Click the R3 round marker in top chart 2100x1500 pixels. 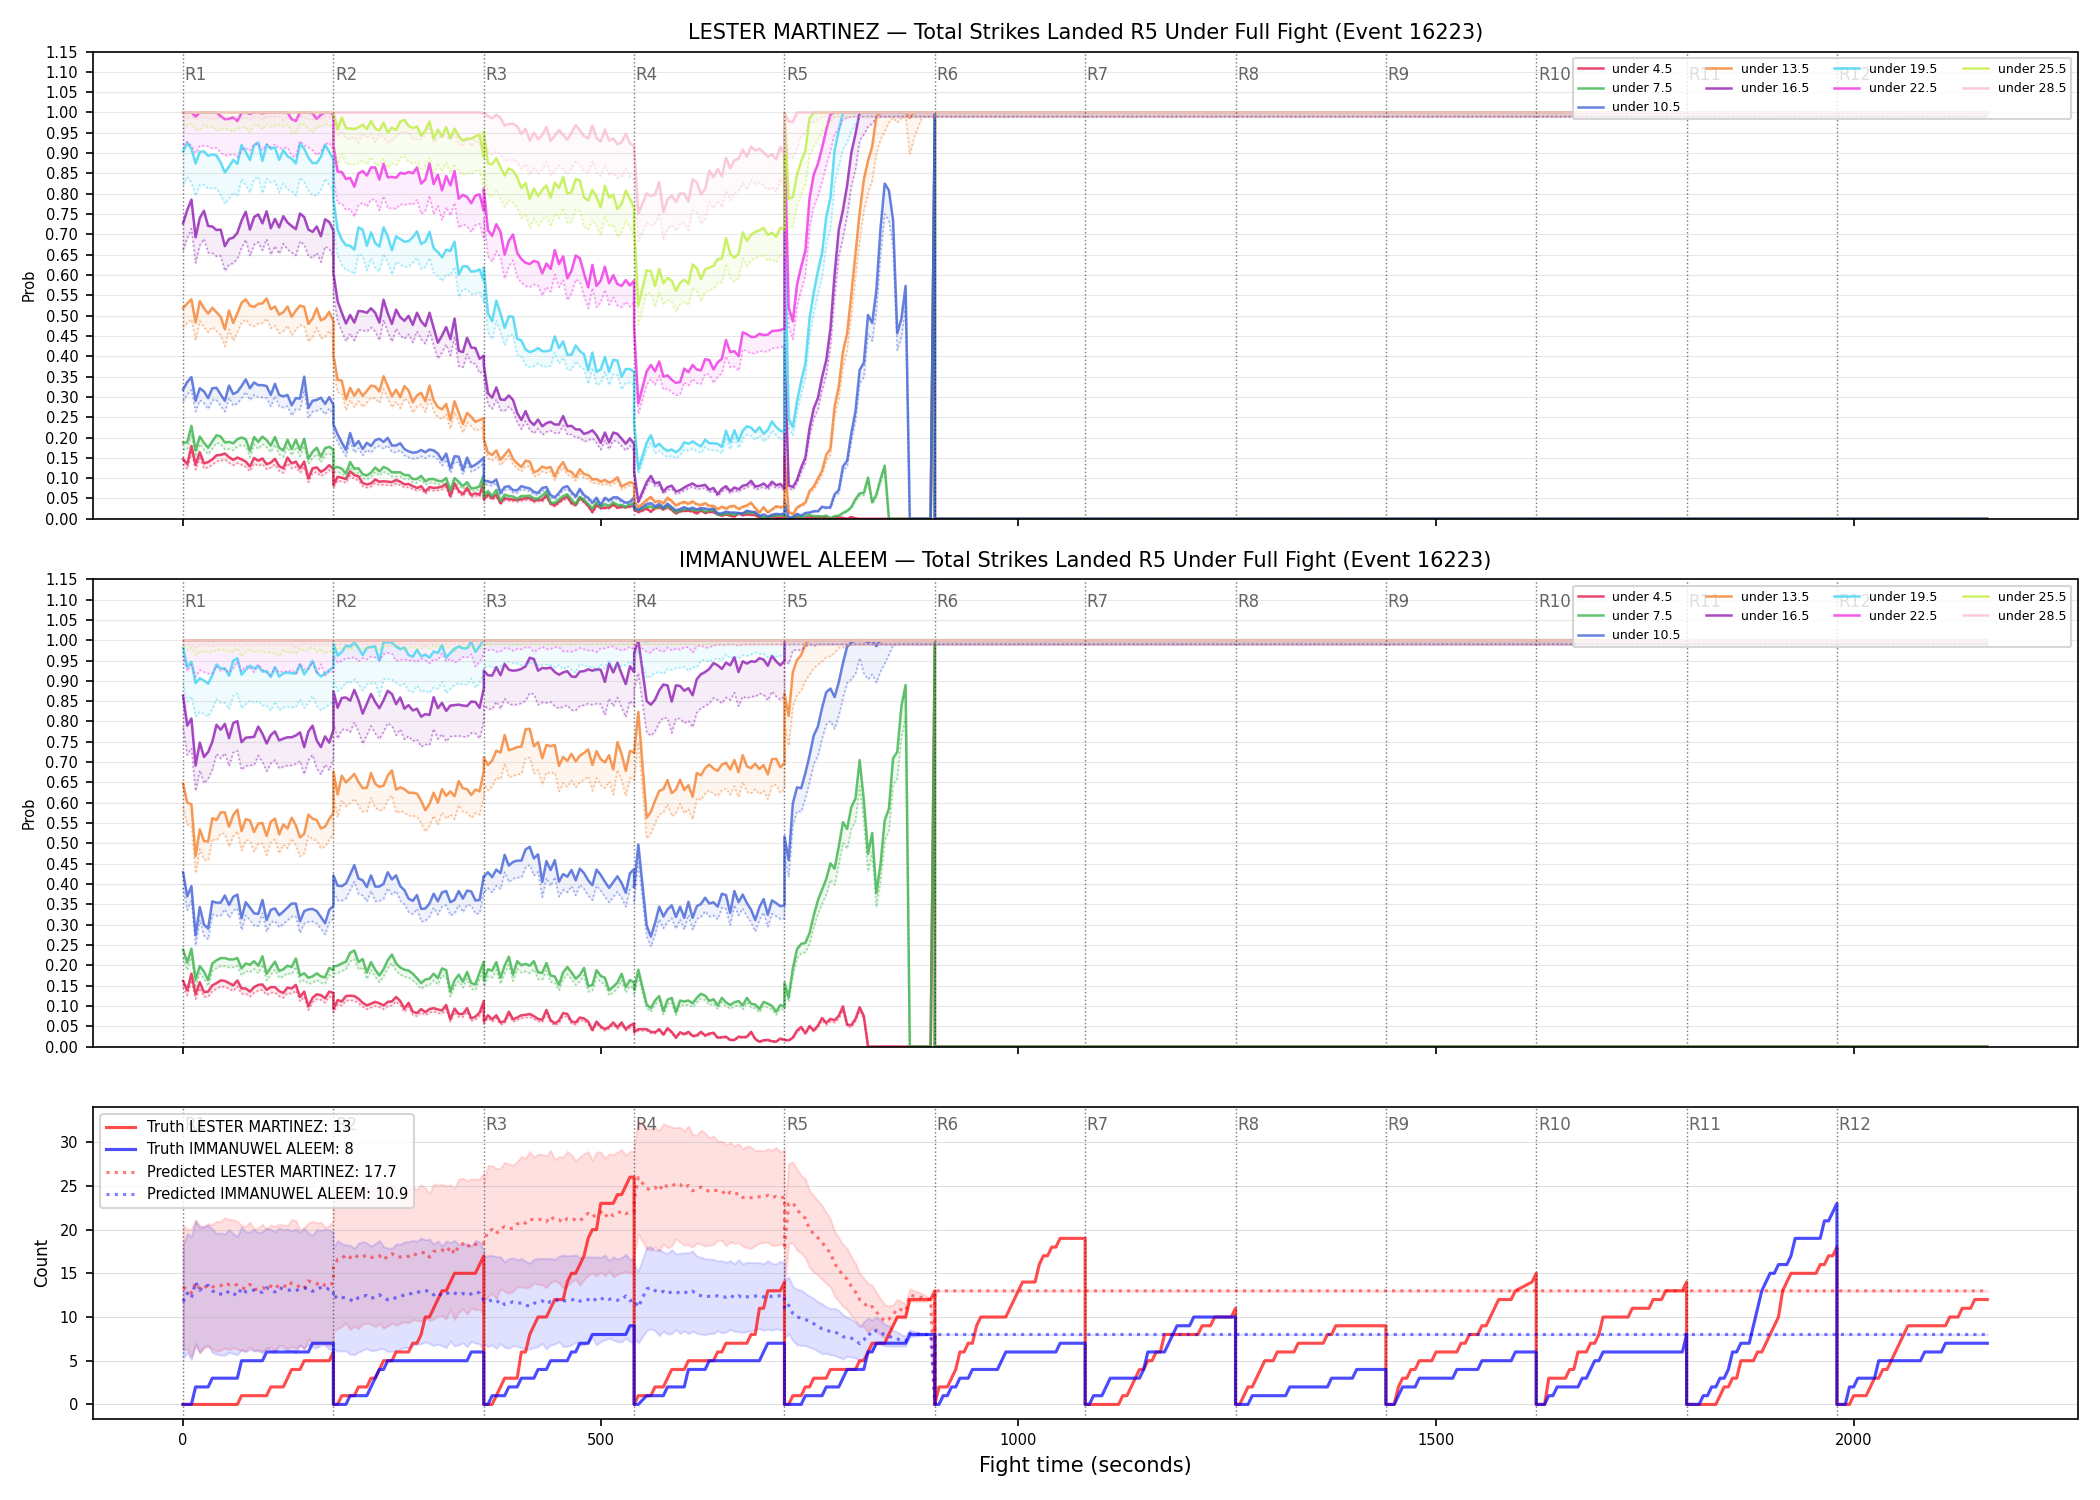(x=496, y=74)
